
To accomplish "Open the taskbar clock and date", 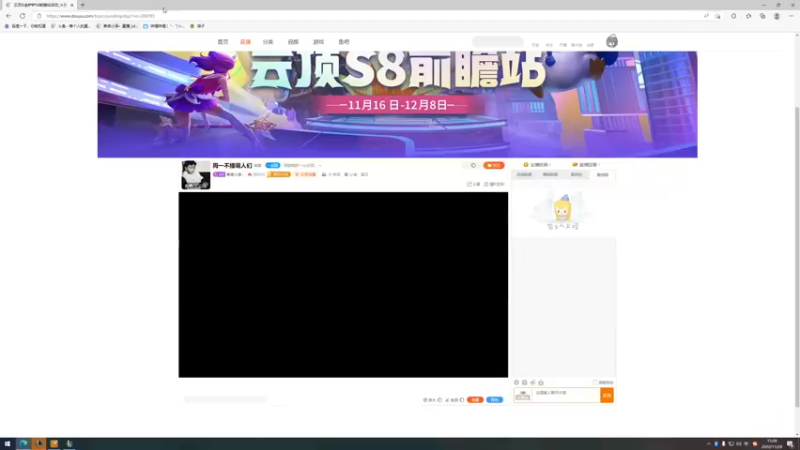I will point(772,444).
